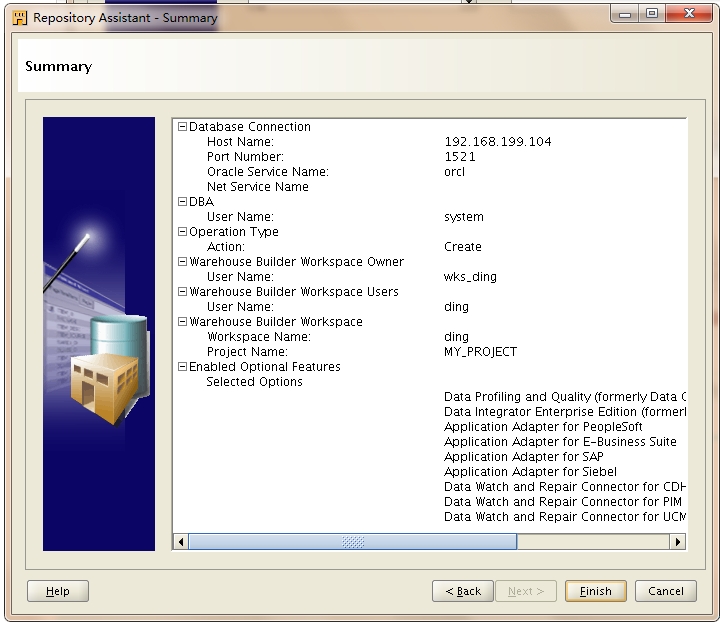
Task: Maximize the Repository Assistant window
Action: 652,14
